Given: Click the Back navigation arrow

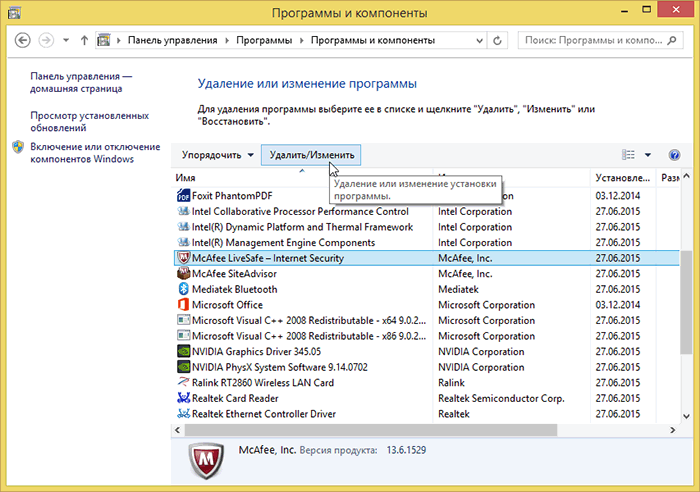Looking at the screenshot, I should (23, 40).
